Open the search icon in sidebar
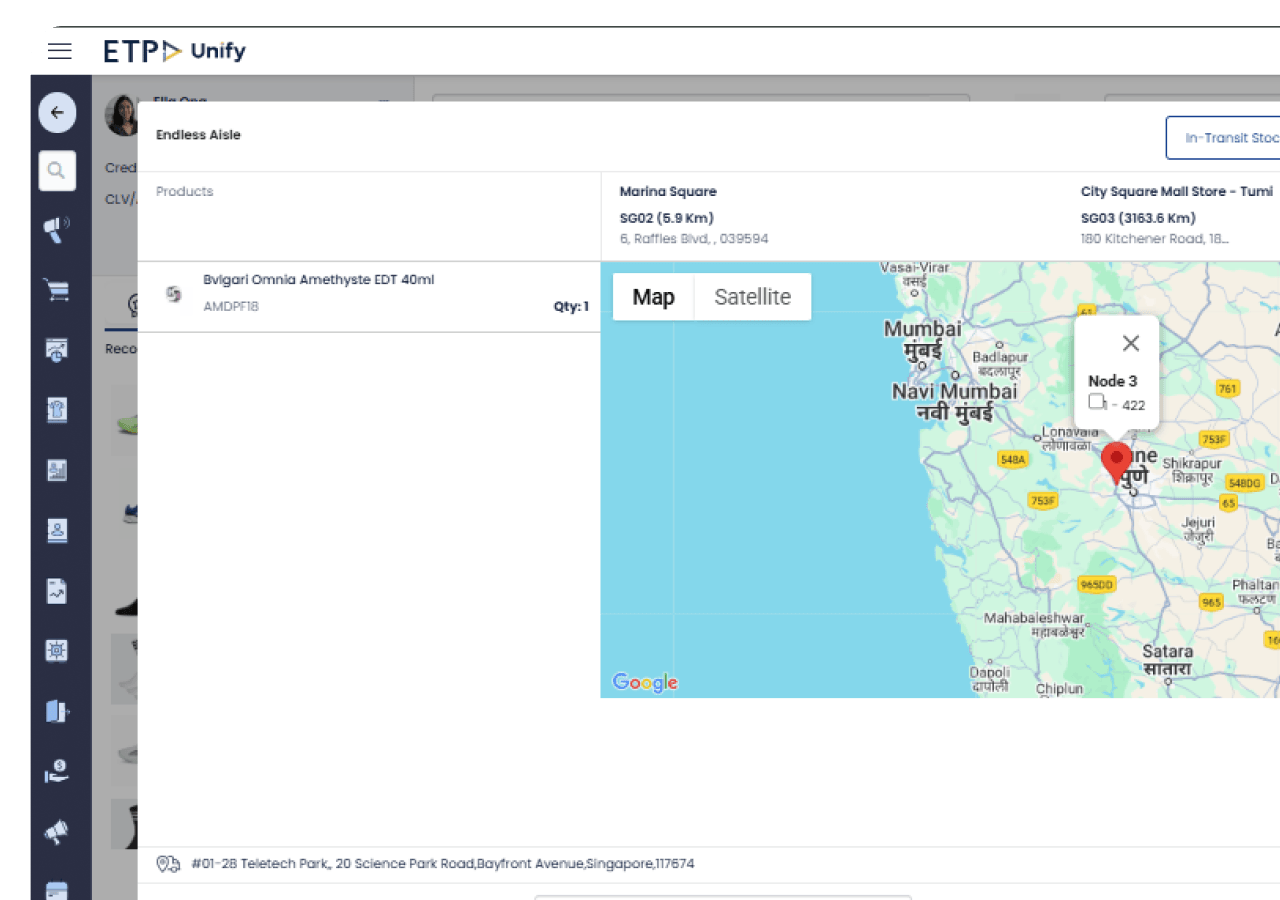Viewport: 1280px width, 900px height. [x=57, y=171]
